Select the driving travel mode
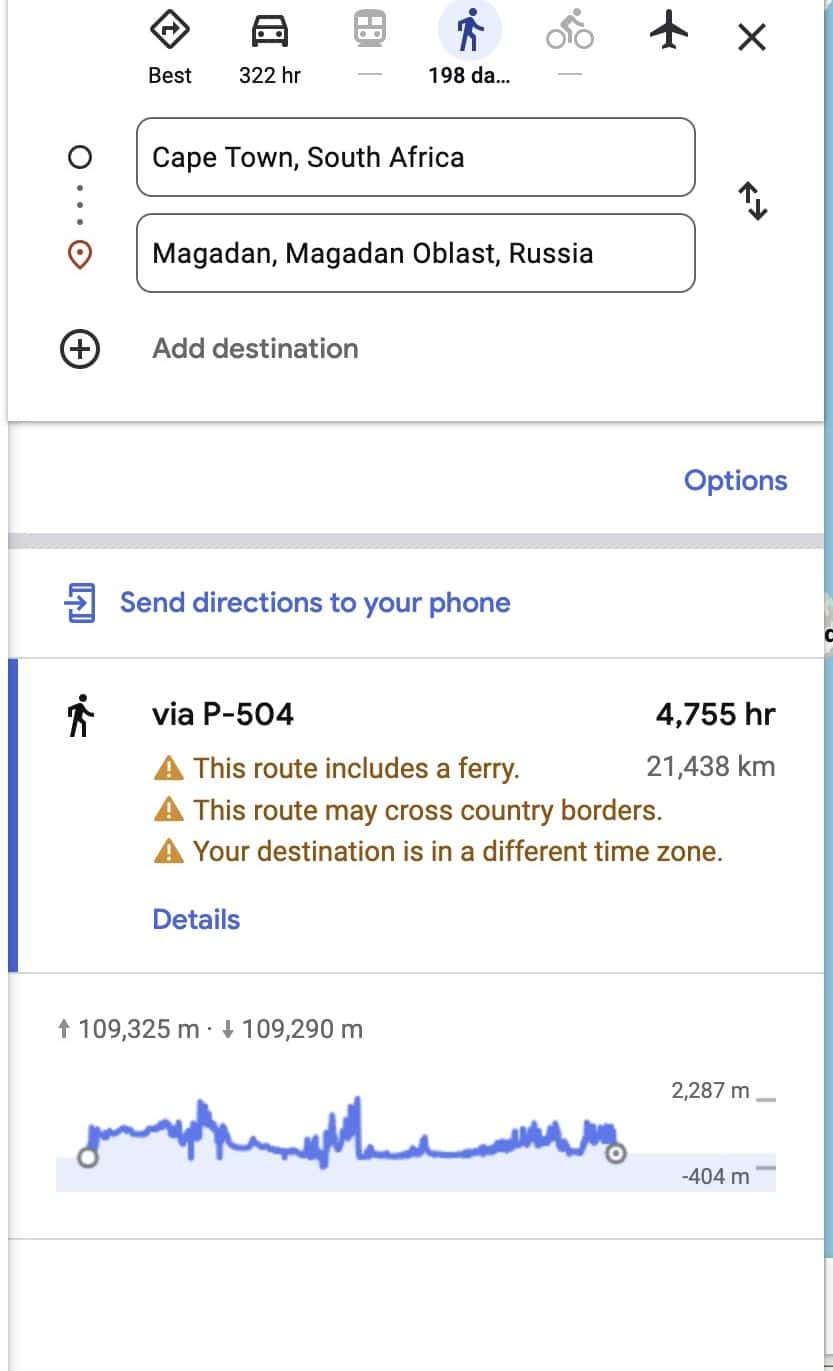The width and height of the screenshot is (833, 1371). point(269,30)
